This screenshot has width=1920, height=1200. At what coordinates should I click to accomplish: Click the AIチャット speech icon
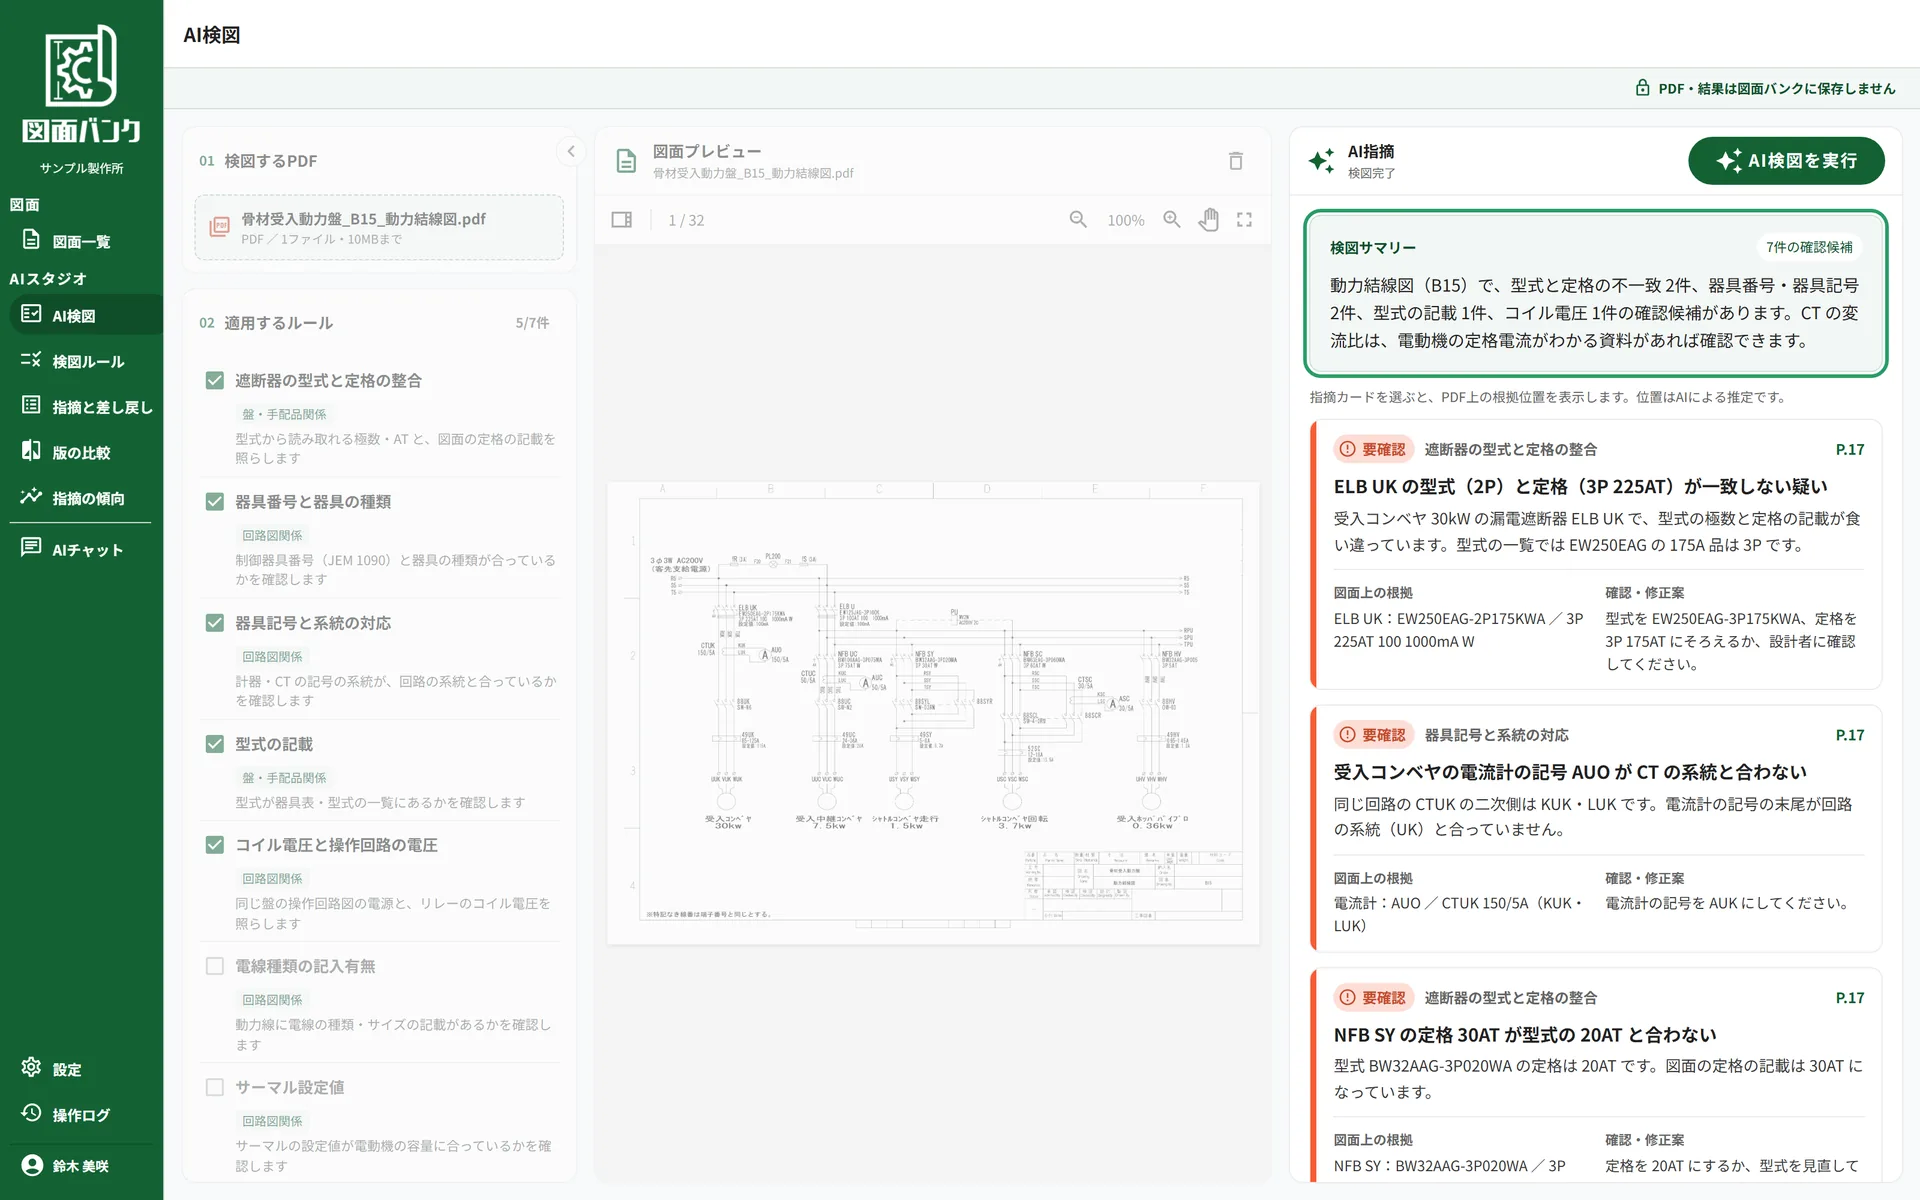(31, 548)
